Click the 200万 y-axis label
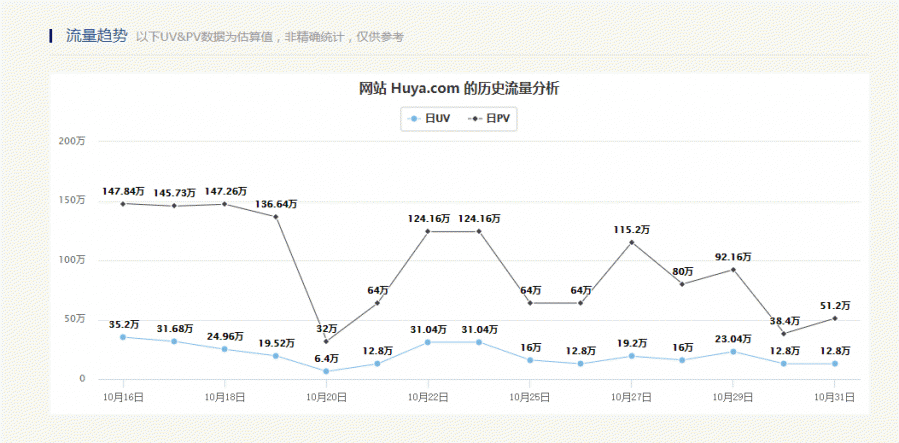This screenshot has height=443, width=899. pyautogui.click(x=72, y=141)
